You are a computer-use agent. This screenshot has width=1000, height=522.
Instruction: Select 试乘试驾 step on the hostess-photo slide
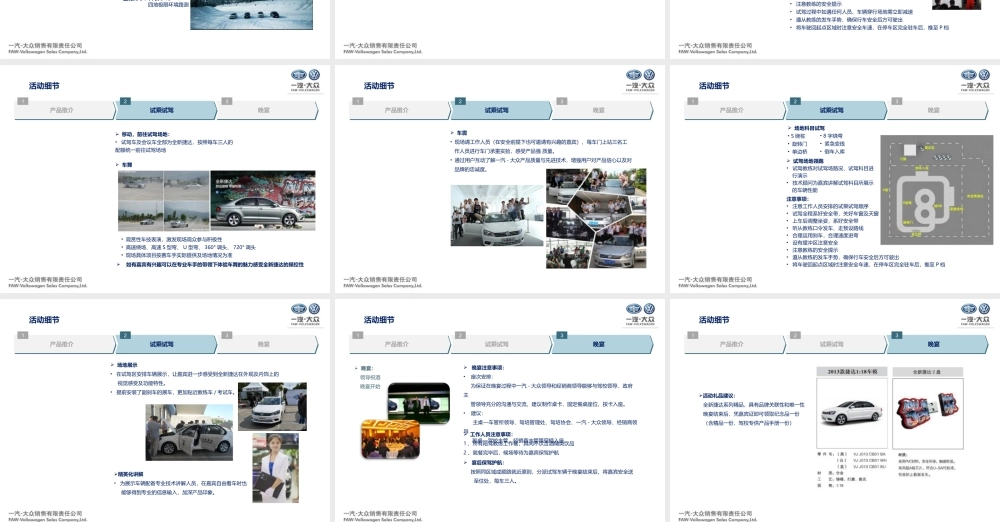point(165,344)
